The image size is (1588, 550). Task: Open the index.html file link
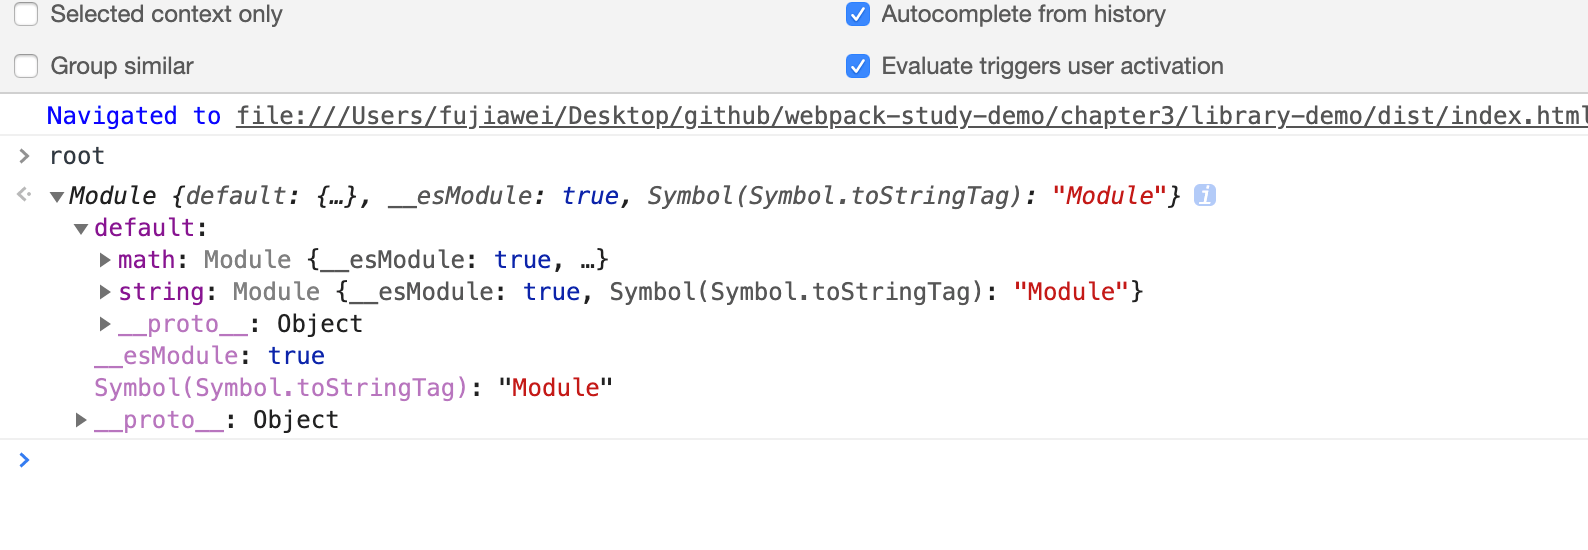(x=910, y=116)
